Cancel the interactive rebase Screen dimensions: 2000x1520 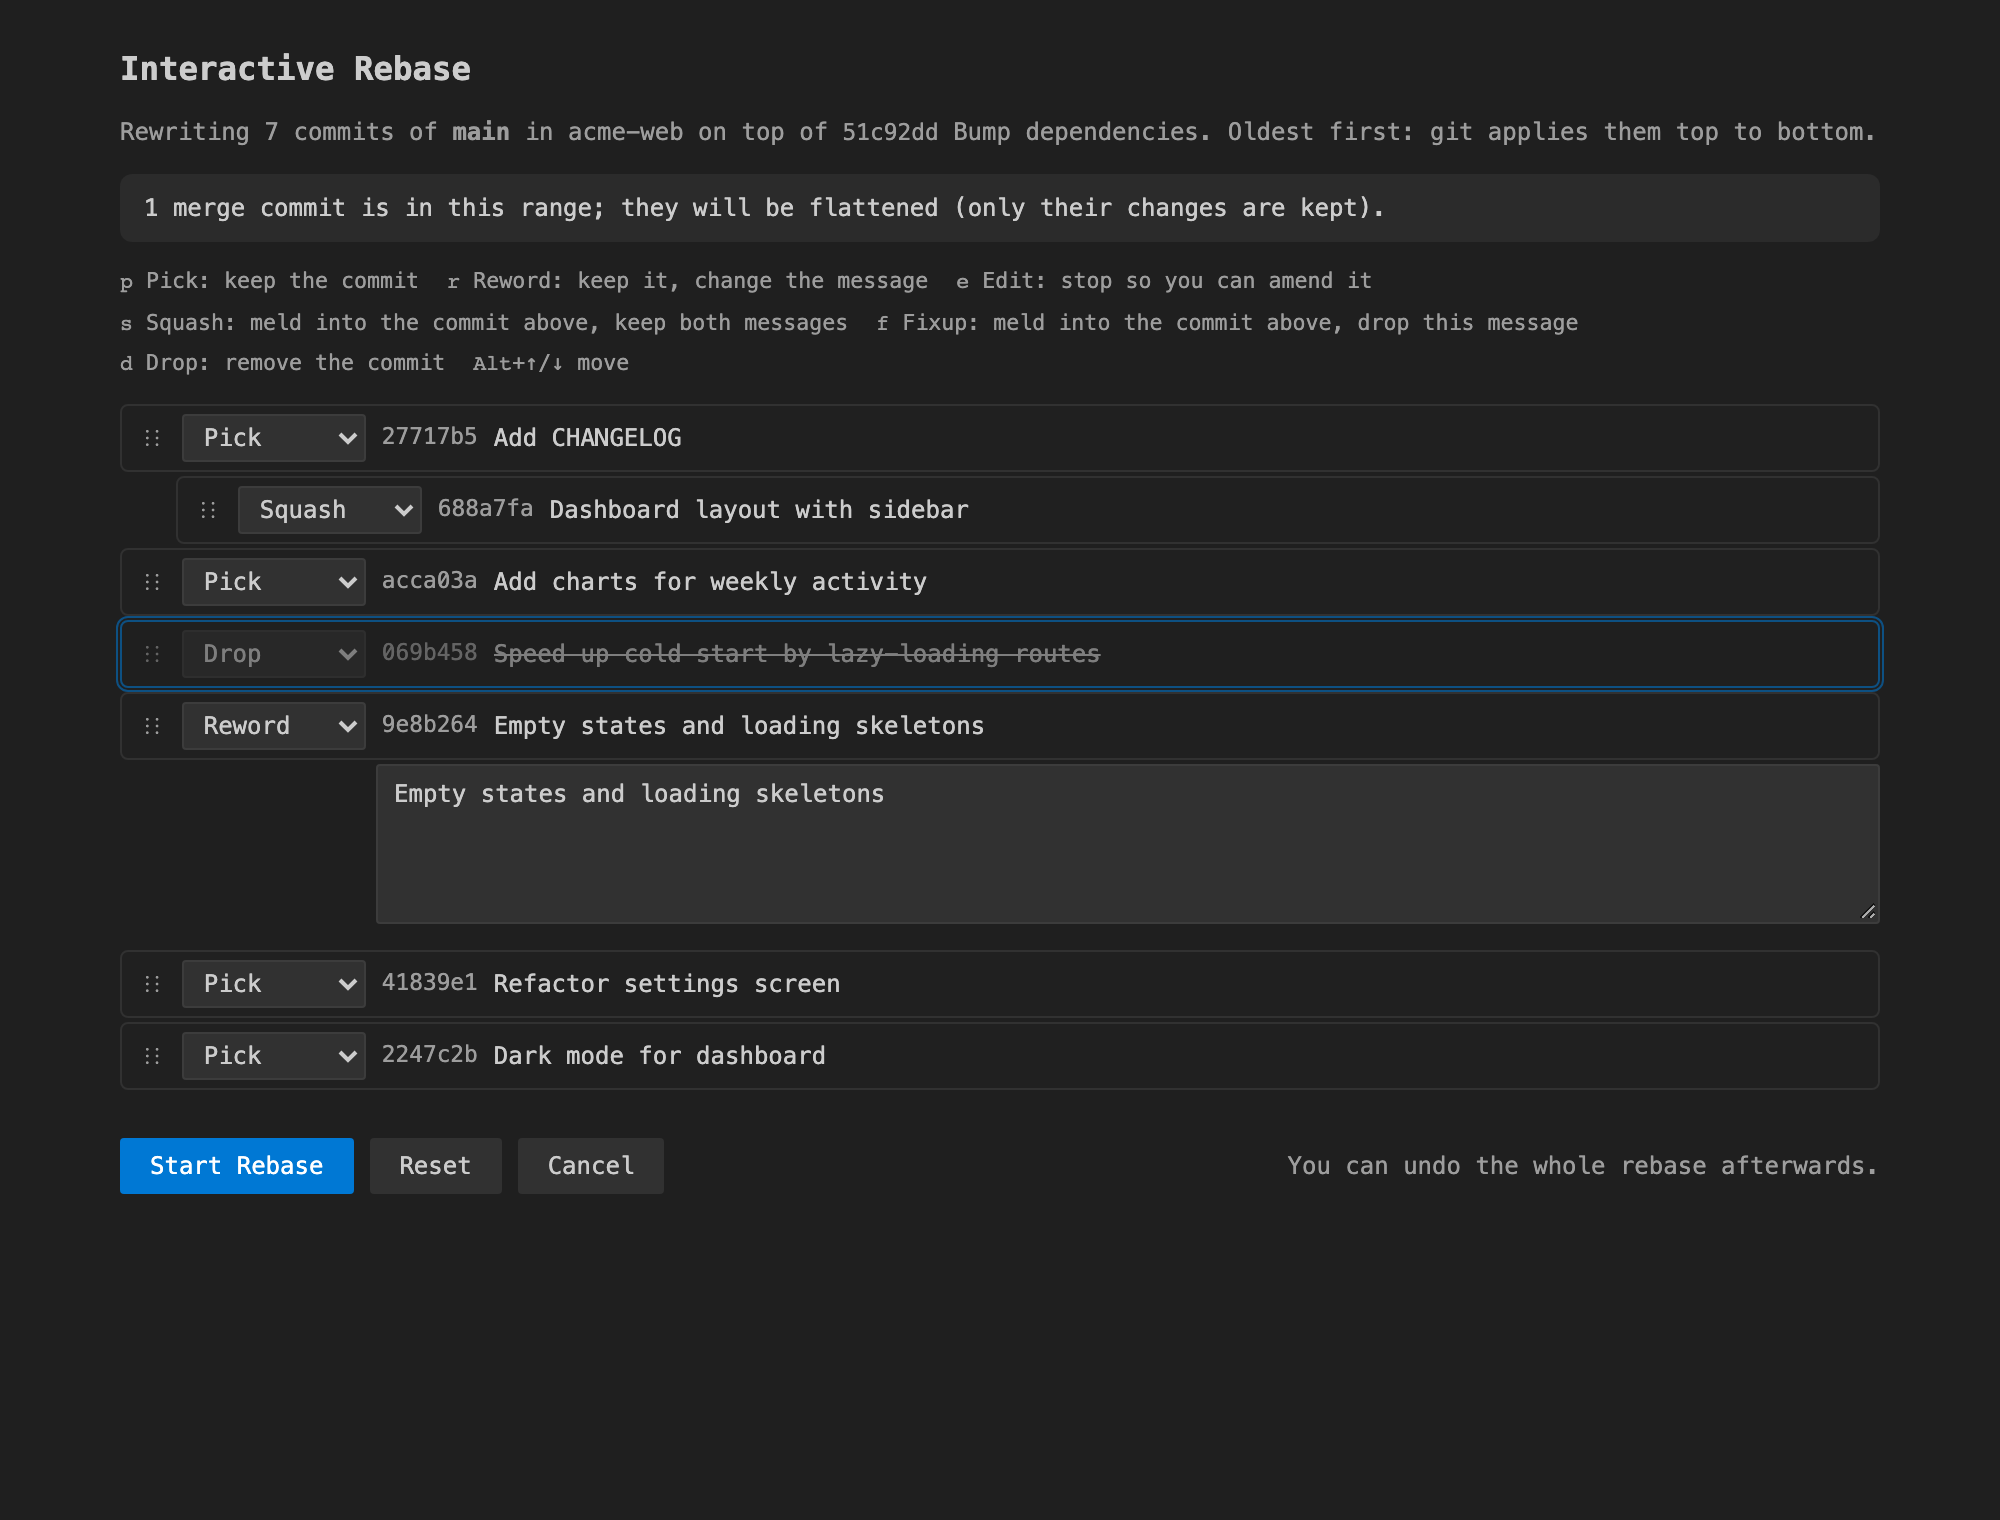(x=591, y=1166)
